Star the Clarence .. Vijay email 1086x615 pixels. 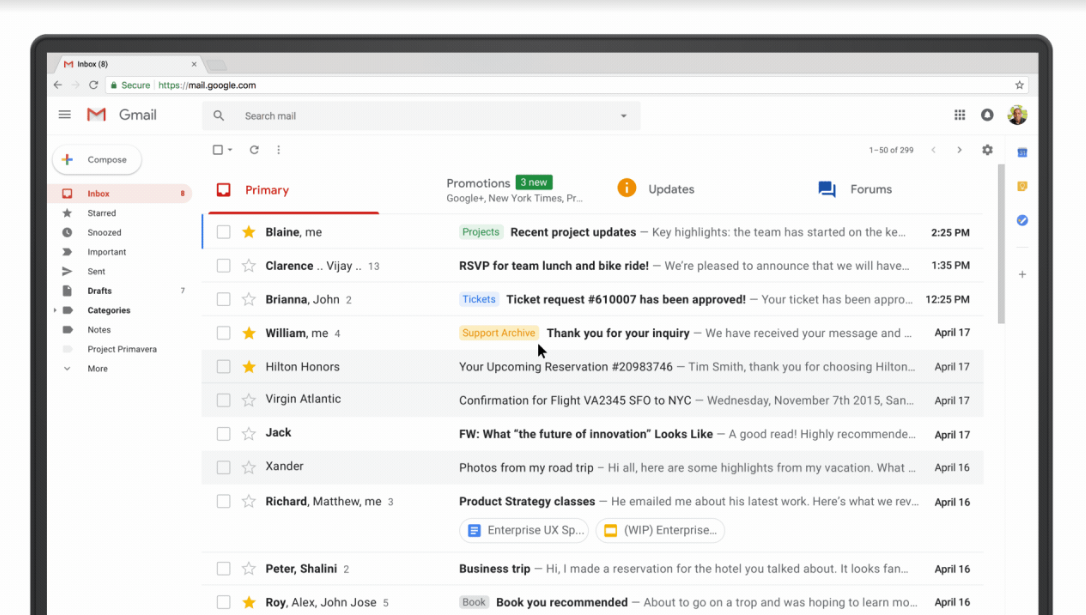(x=249, y=266)
